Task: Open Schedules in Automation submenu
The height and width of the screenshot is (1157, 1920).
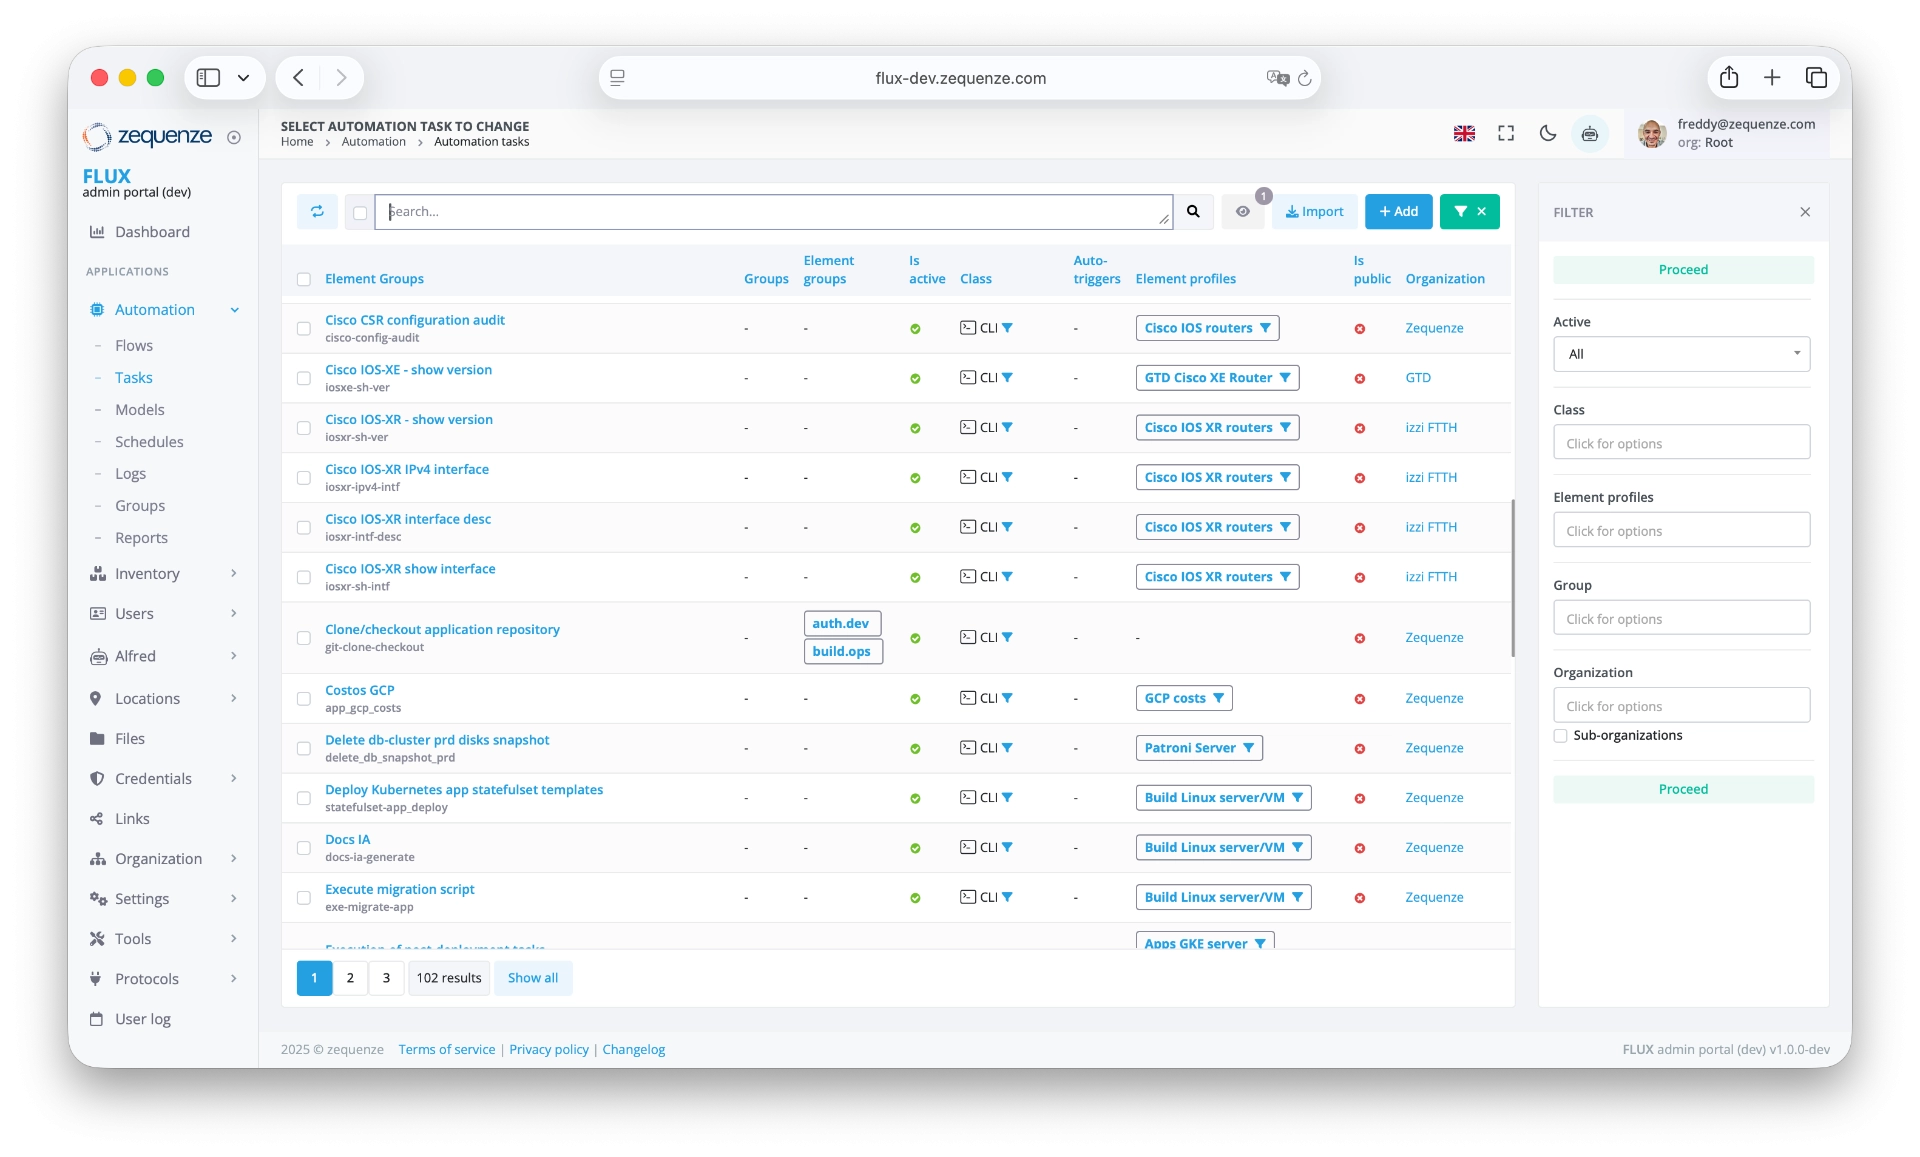Action: click(149, 441)
